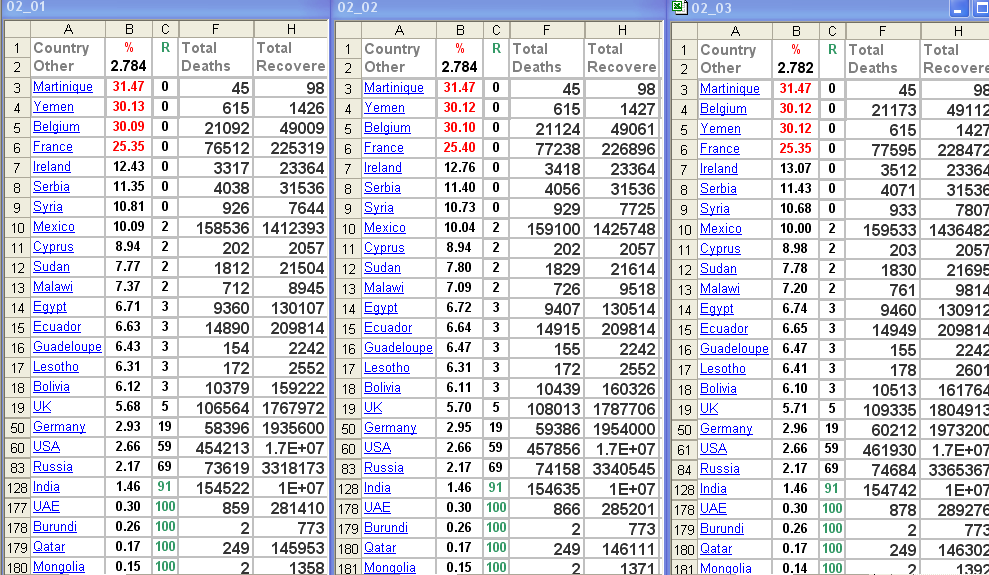Click Martinique 31.47 percent in window 02_02
Screen dimensions: 989x575
(460, 88)
